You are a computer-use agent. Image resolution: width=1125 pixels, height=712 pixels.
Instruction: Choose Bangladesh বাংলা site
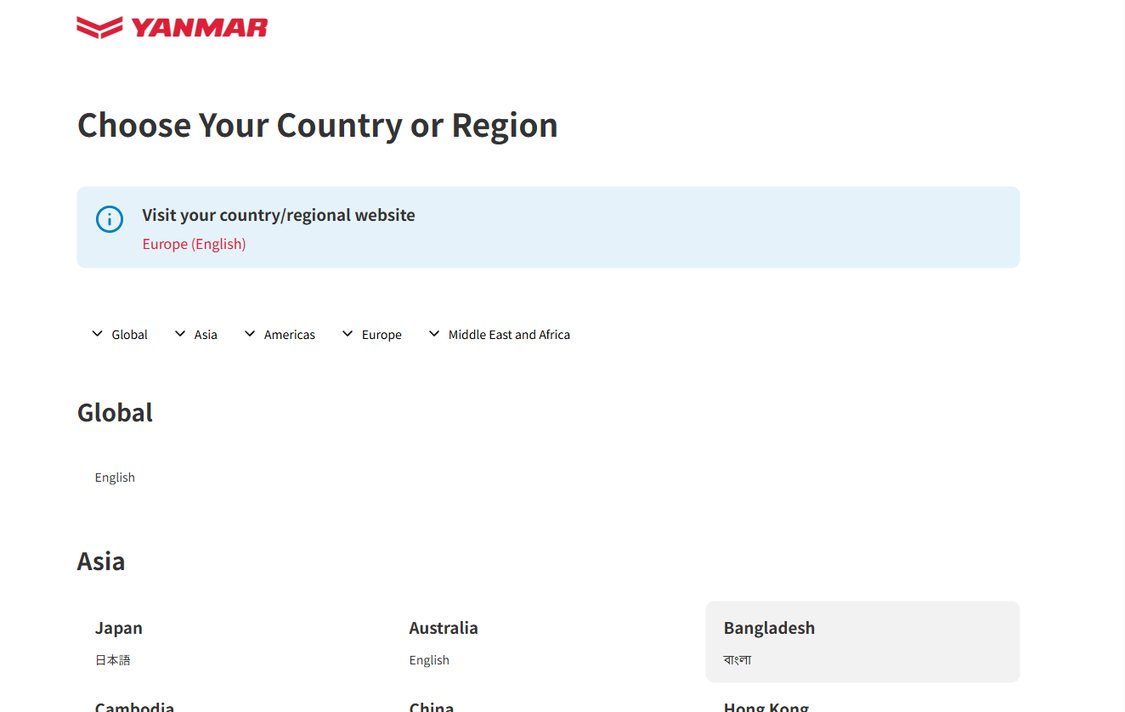862,642
